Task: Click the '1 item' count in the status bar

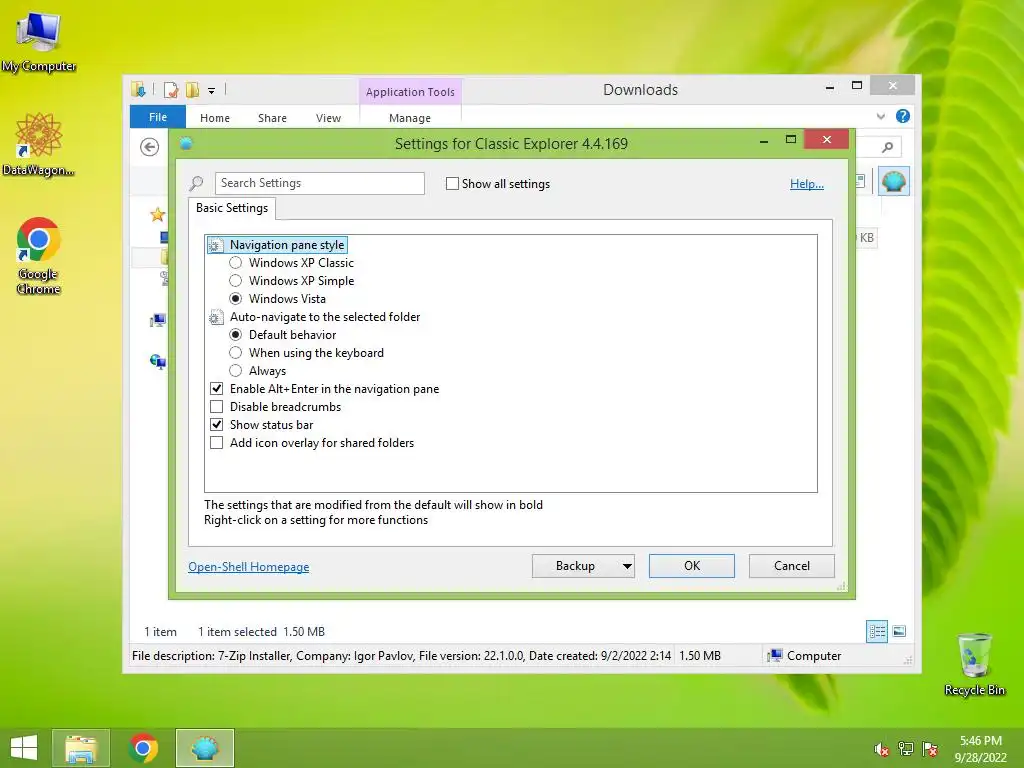Action: coord(161,632)
